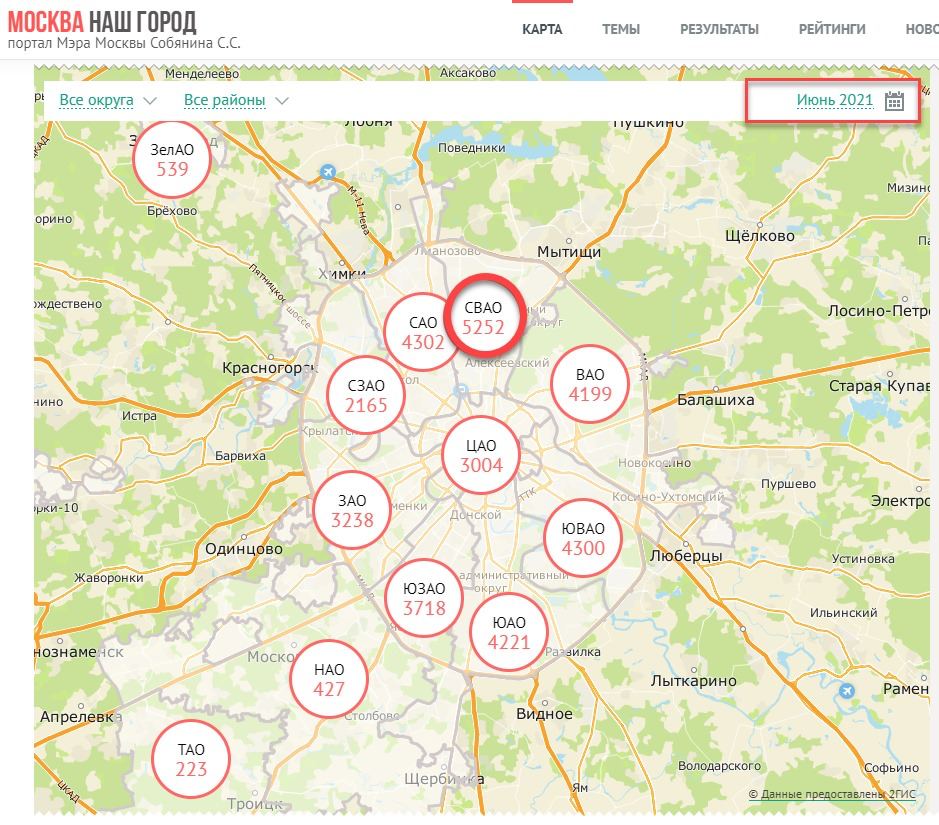Click the chevron next to Все округа

pos(150,101)
